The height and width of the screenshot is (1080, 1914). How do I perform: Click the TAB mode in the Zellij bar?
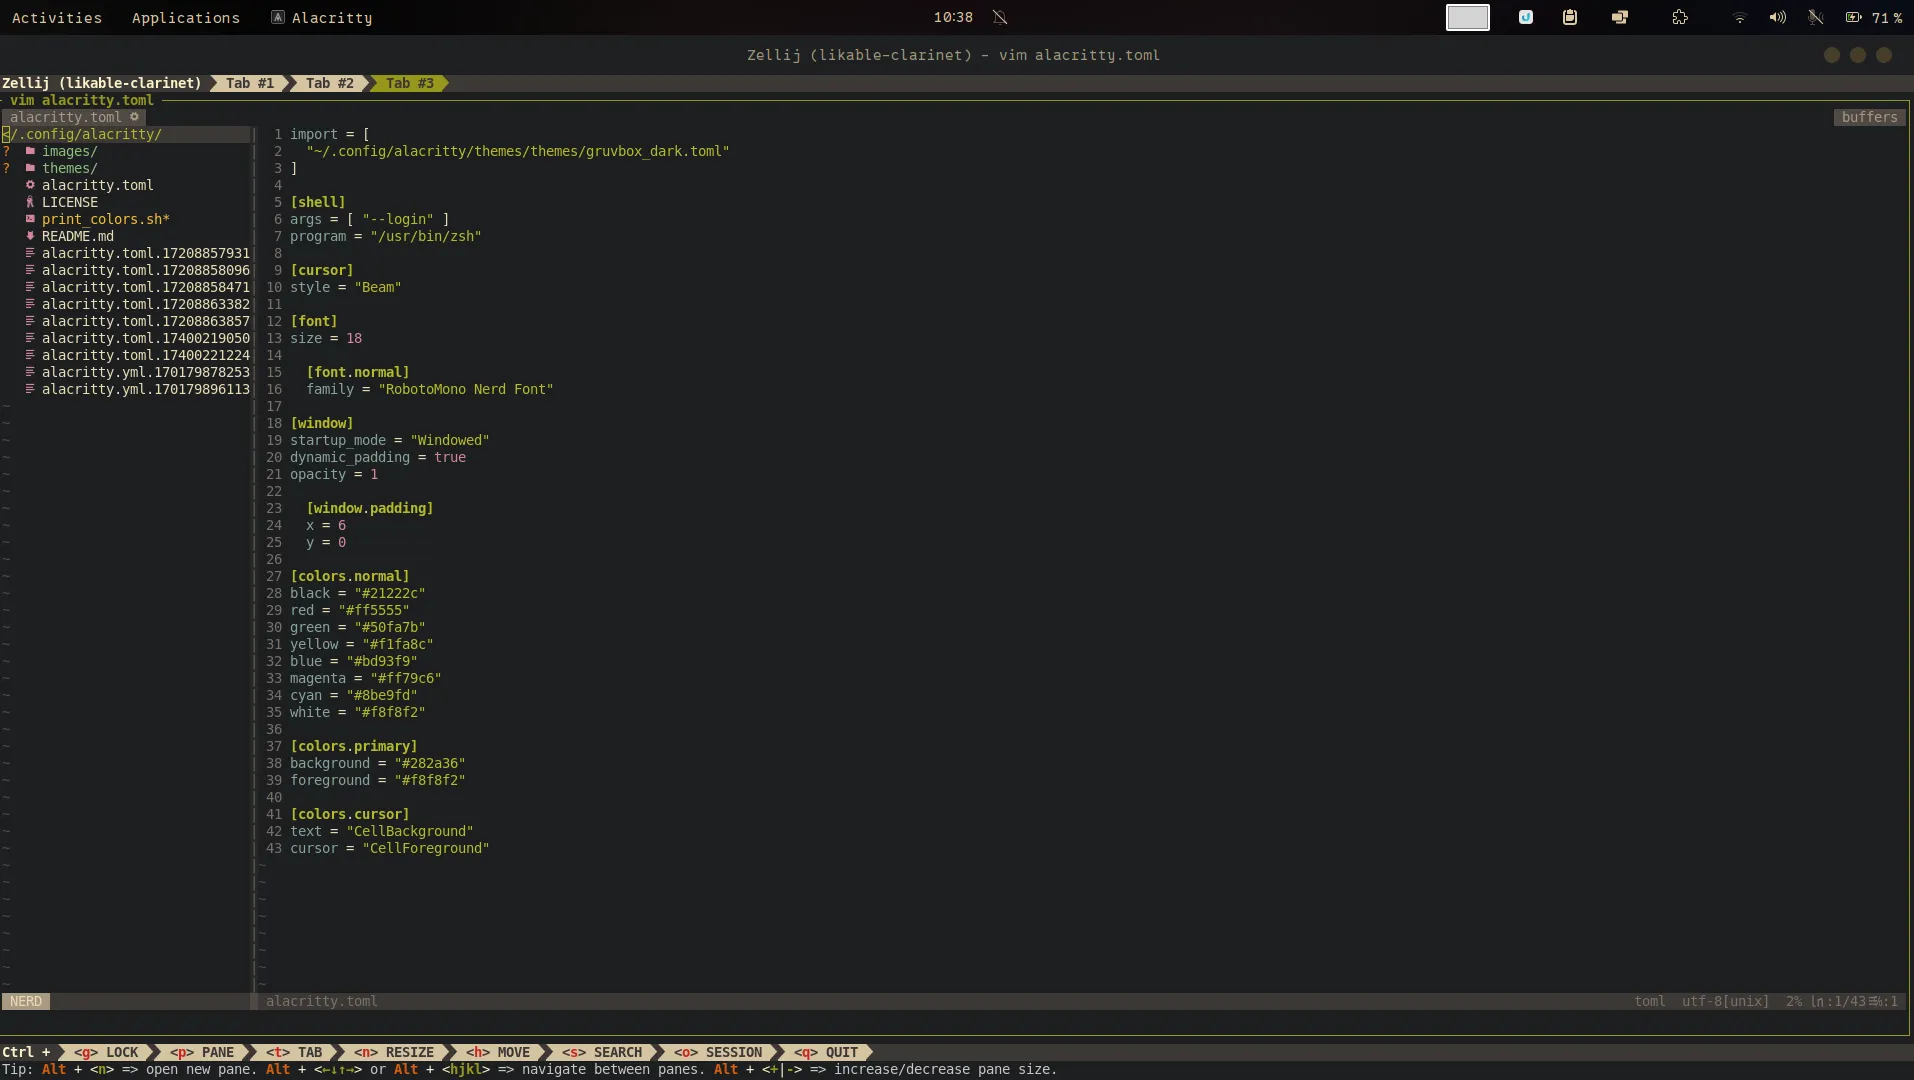click(294, 1052)
